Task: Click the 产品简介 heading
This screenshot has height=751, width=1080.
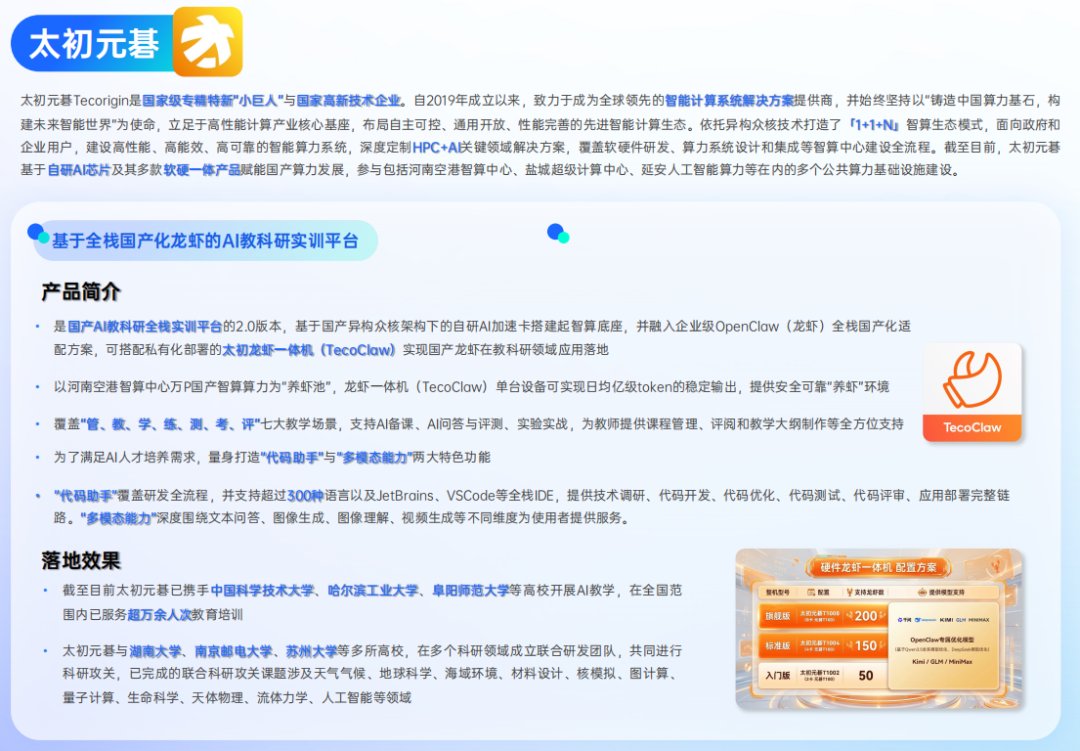Action: [x=81, y=292]
